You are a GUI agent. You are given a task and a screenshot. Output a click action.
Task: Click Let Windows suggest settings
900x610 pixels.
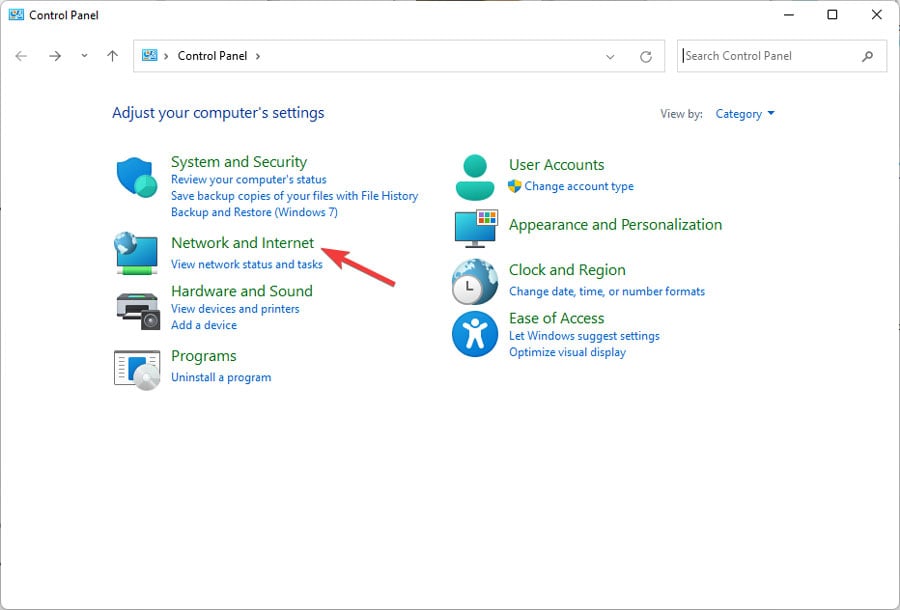[584, 336]
